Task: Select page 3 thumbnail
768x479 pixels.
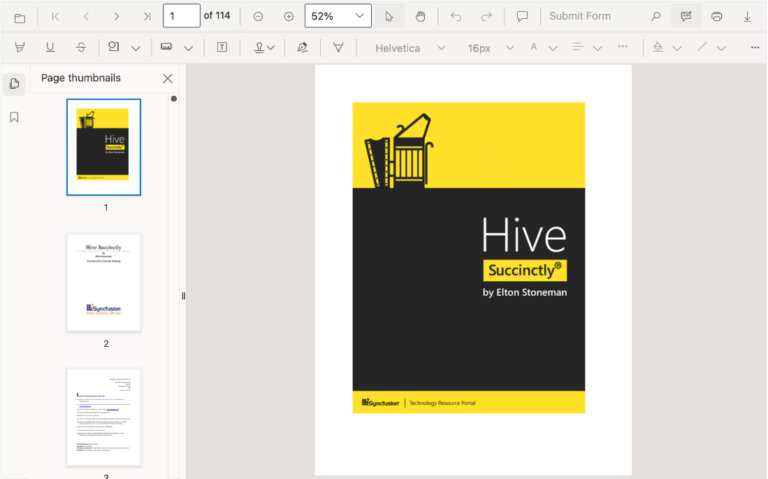Action: [x=104, y=417]
